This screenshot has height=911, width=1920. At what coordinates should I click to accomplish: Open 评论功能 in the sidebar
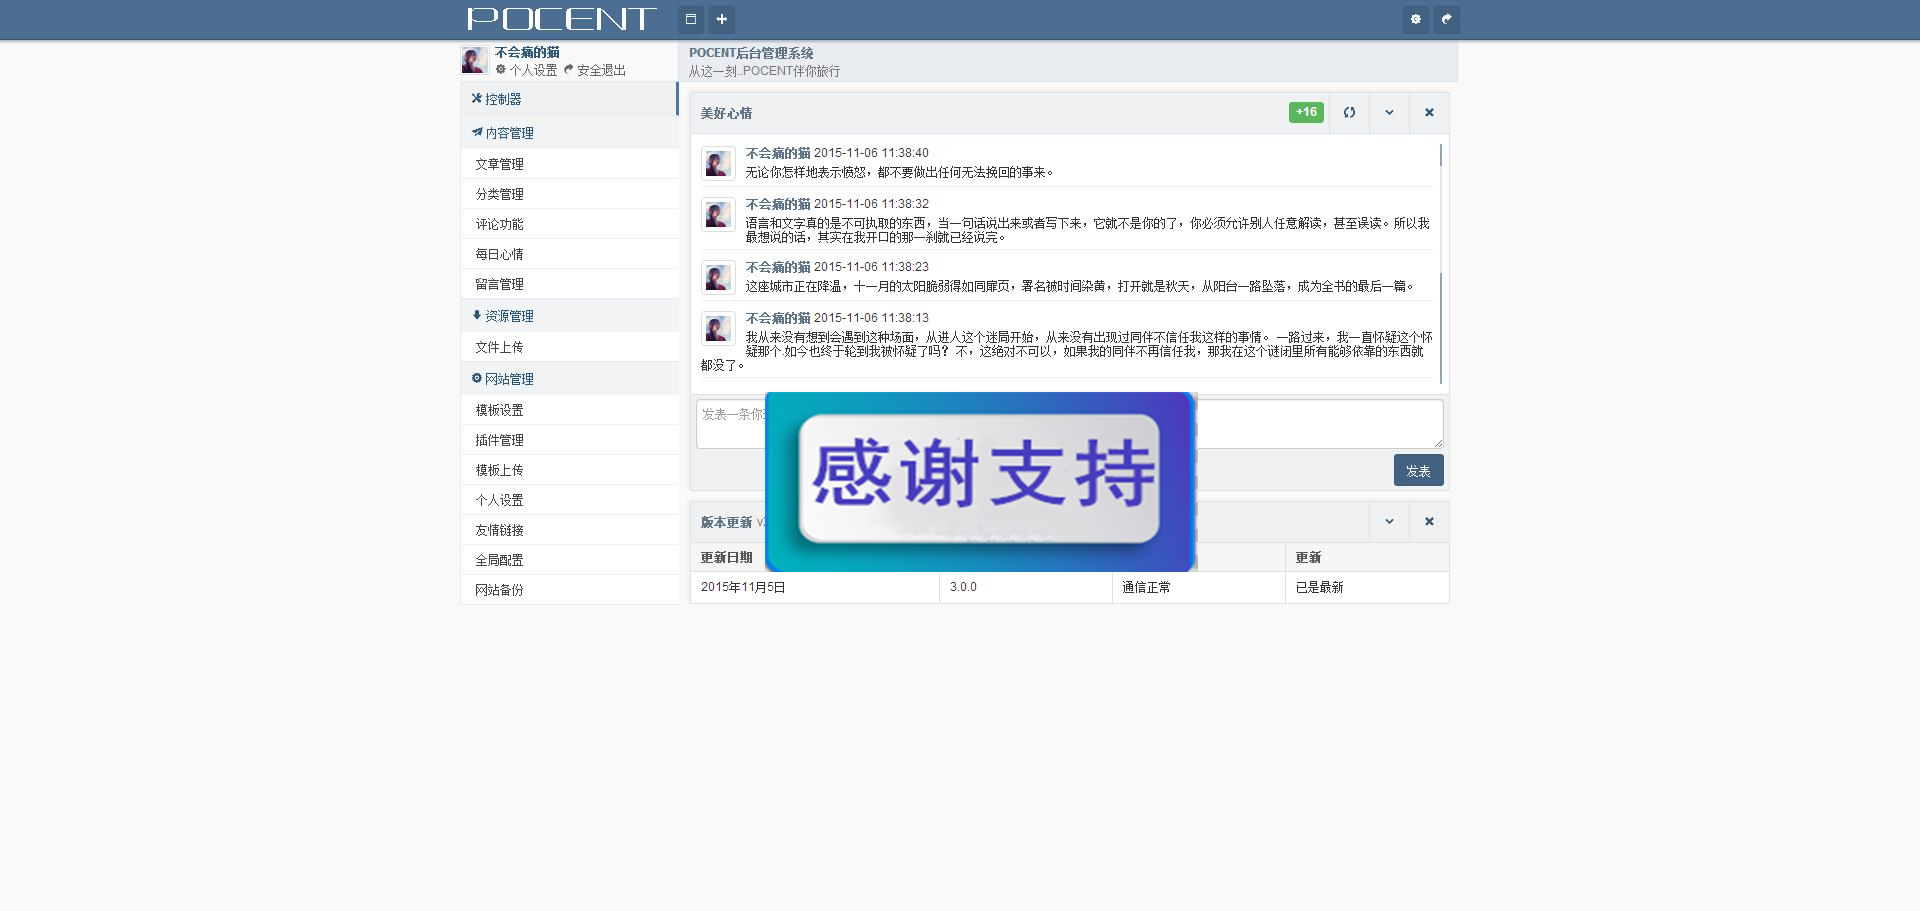(569, 224)
